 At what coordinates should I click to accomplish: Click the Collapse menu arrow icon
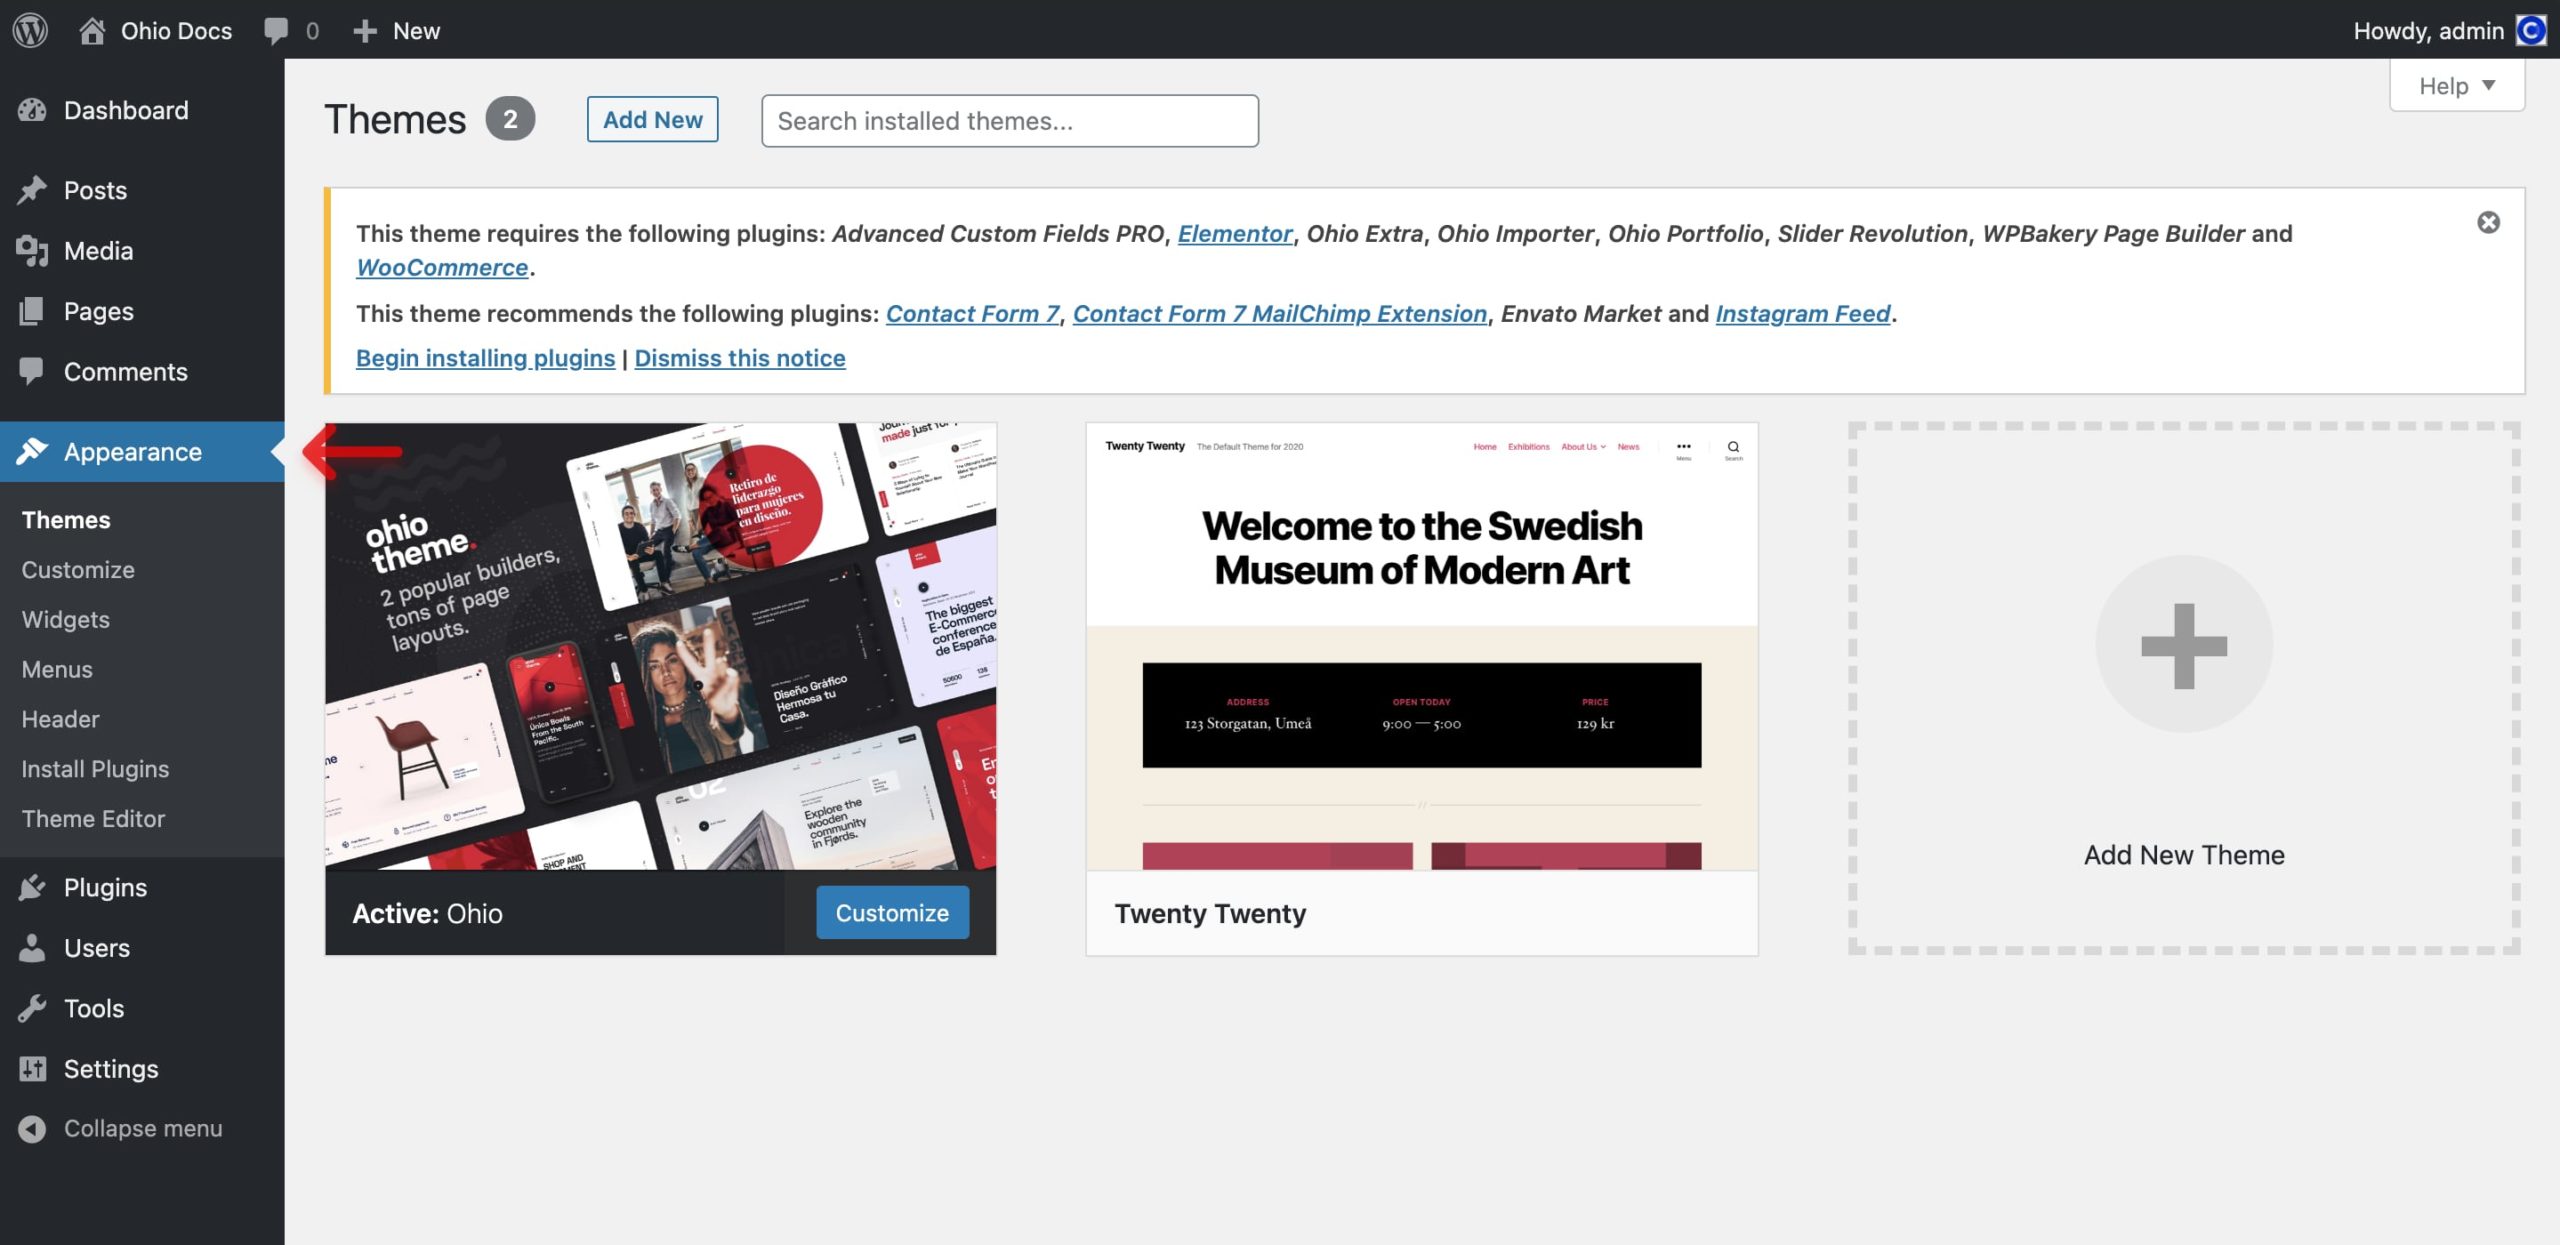pos(32,1128)
